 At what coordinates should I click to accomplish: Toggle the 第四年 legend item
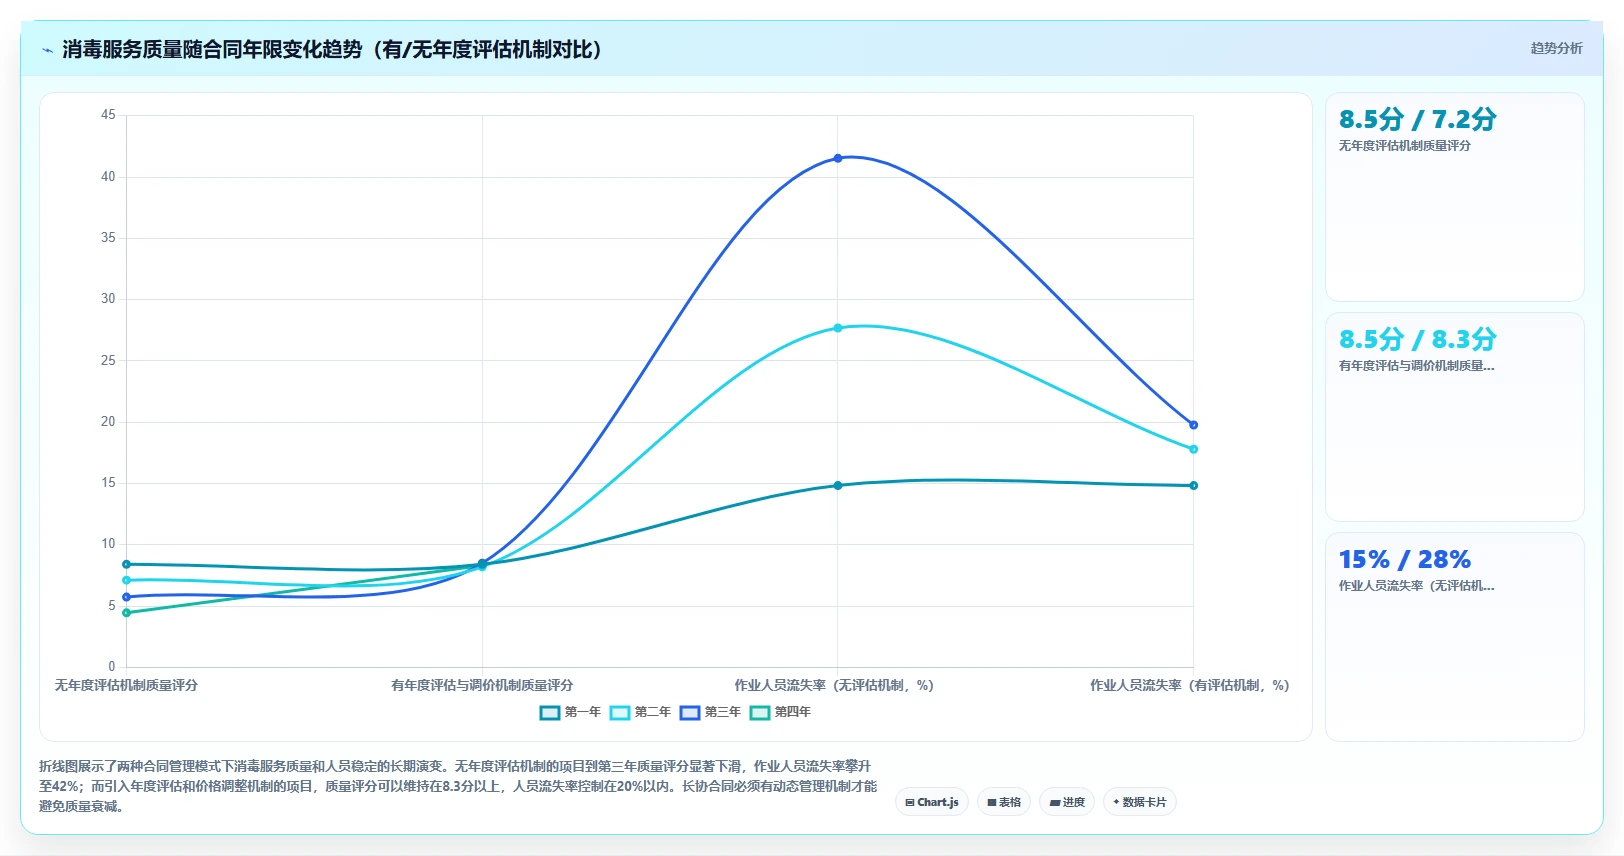[x=780, y=712]
